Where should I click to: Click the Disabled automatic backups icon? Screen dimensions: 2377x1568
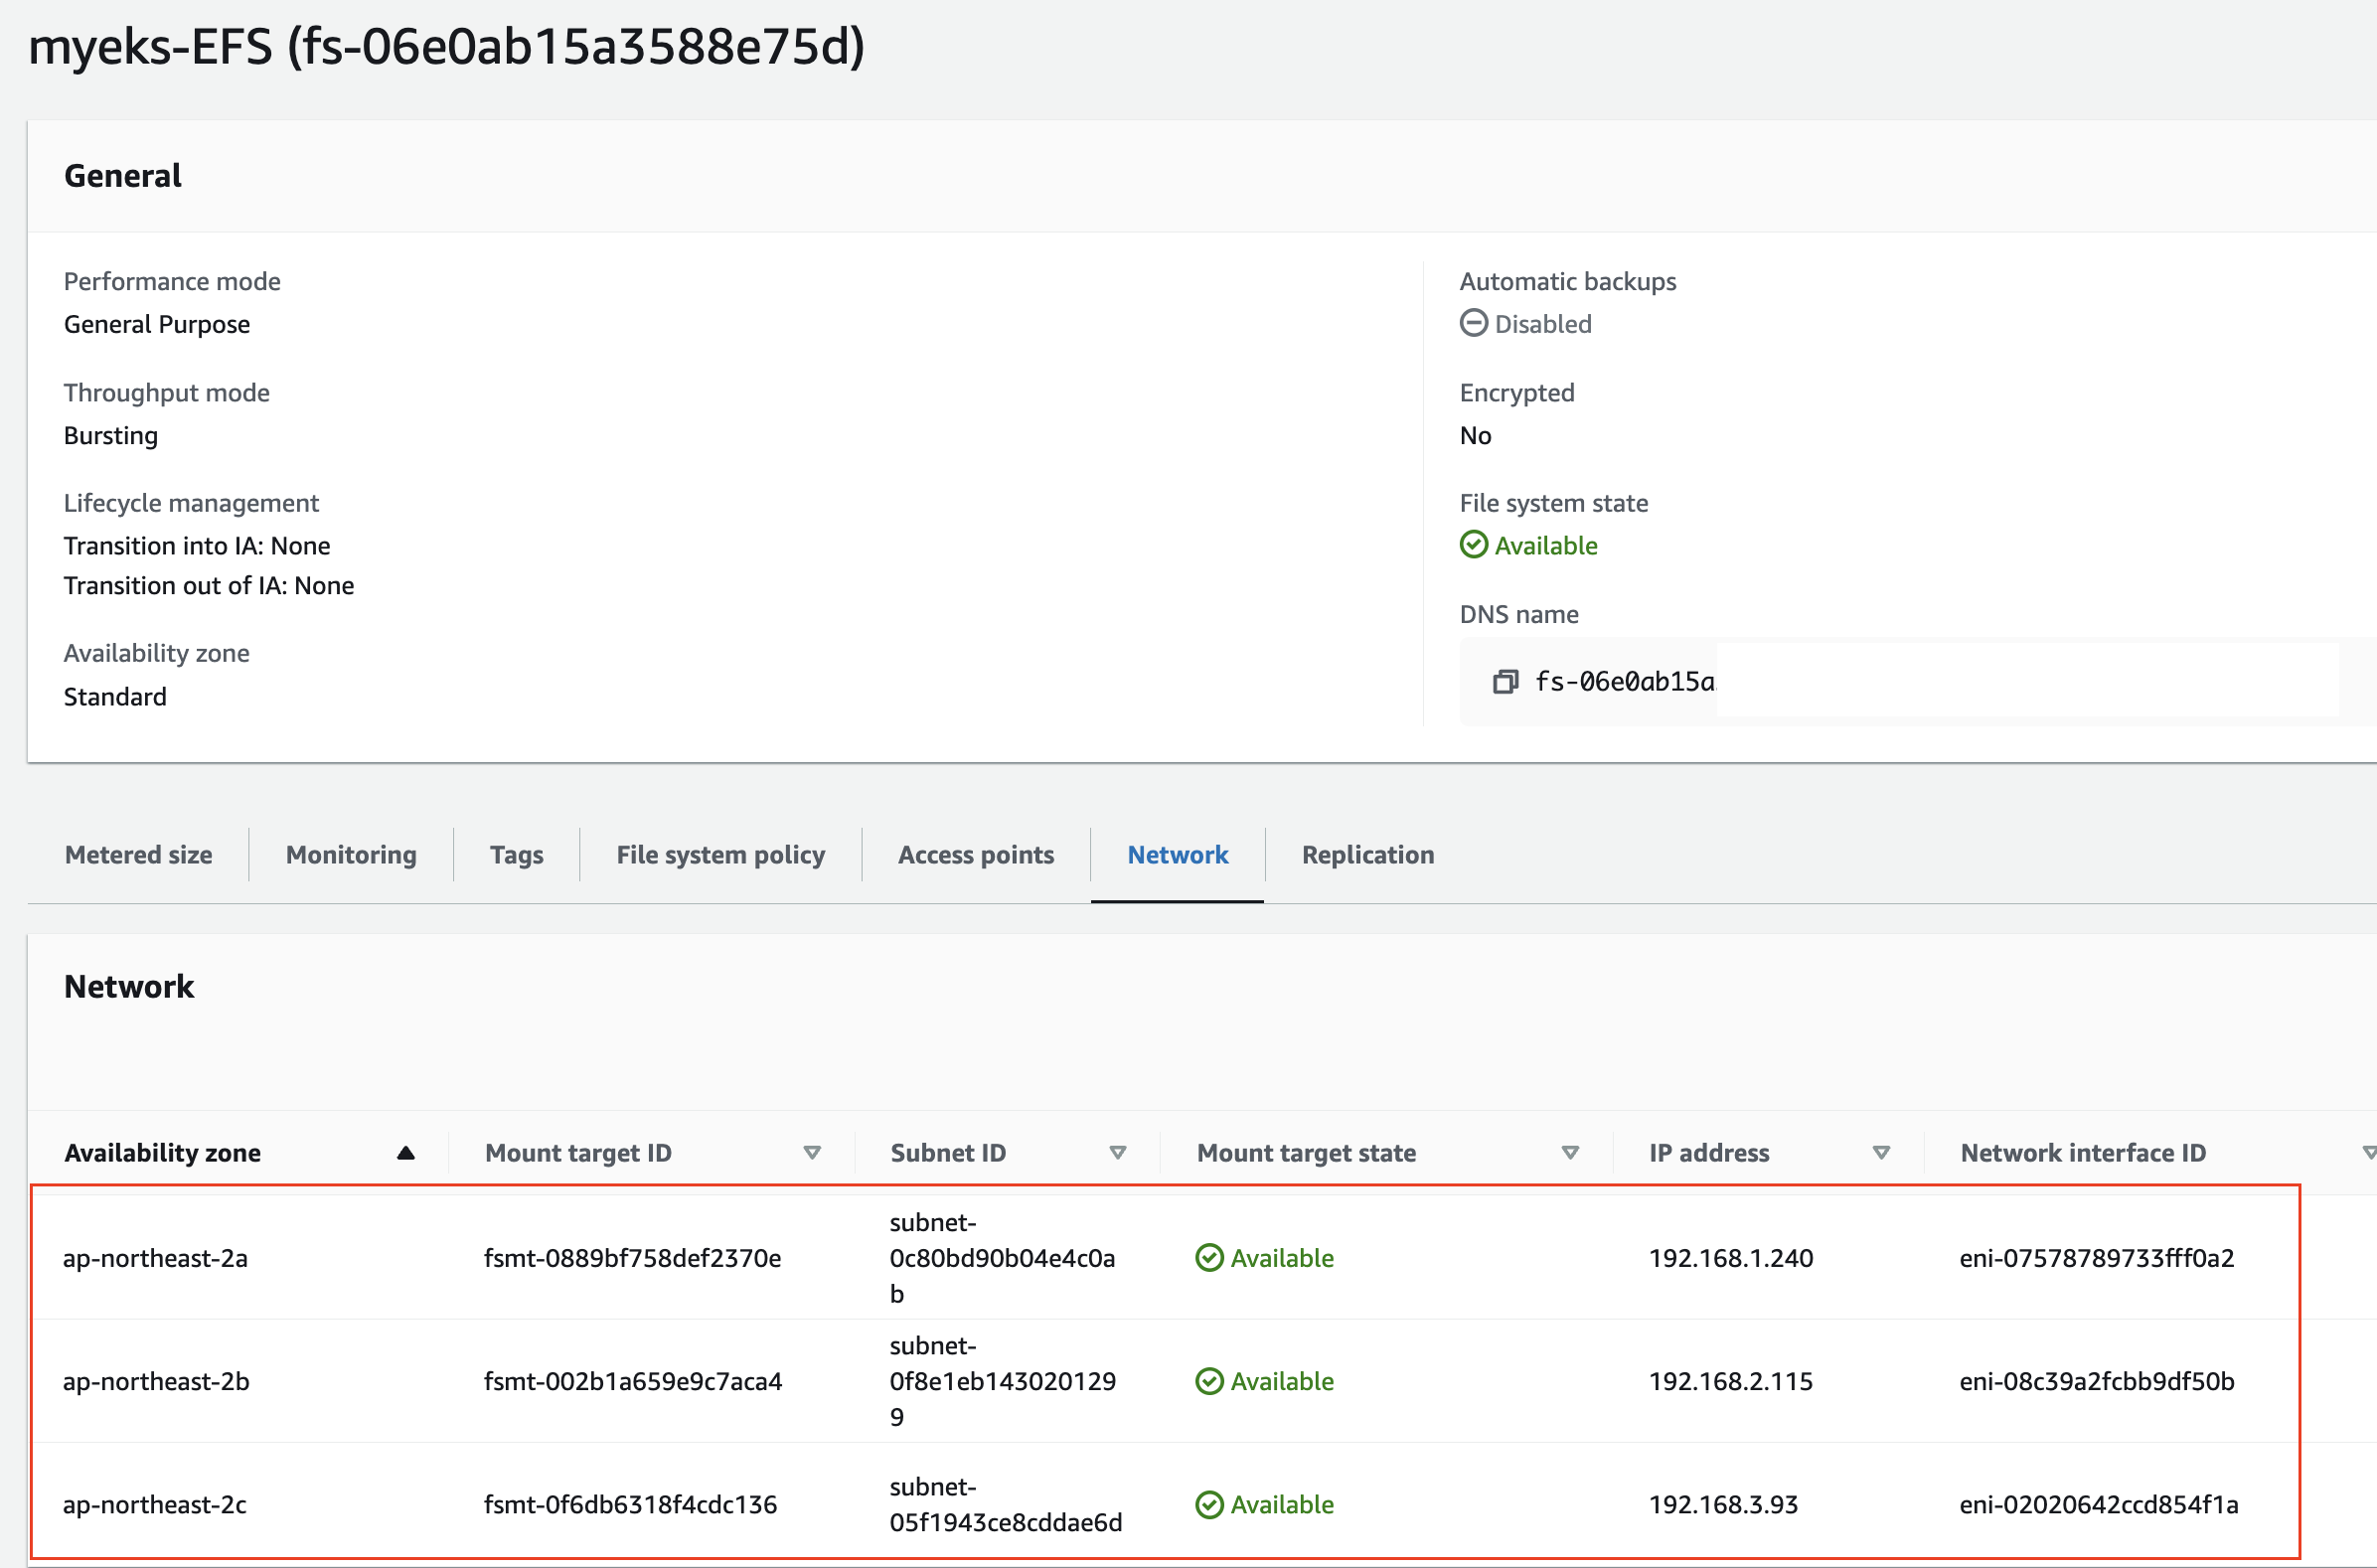click(1473, 323)
